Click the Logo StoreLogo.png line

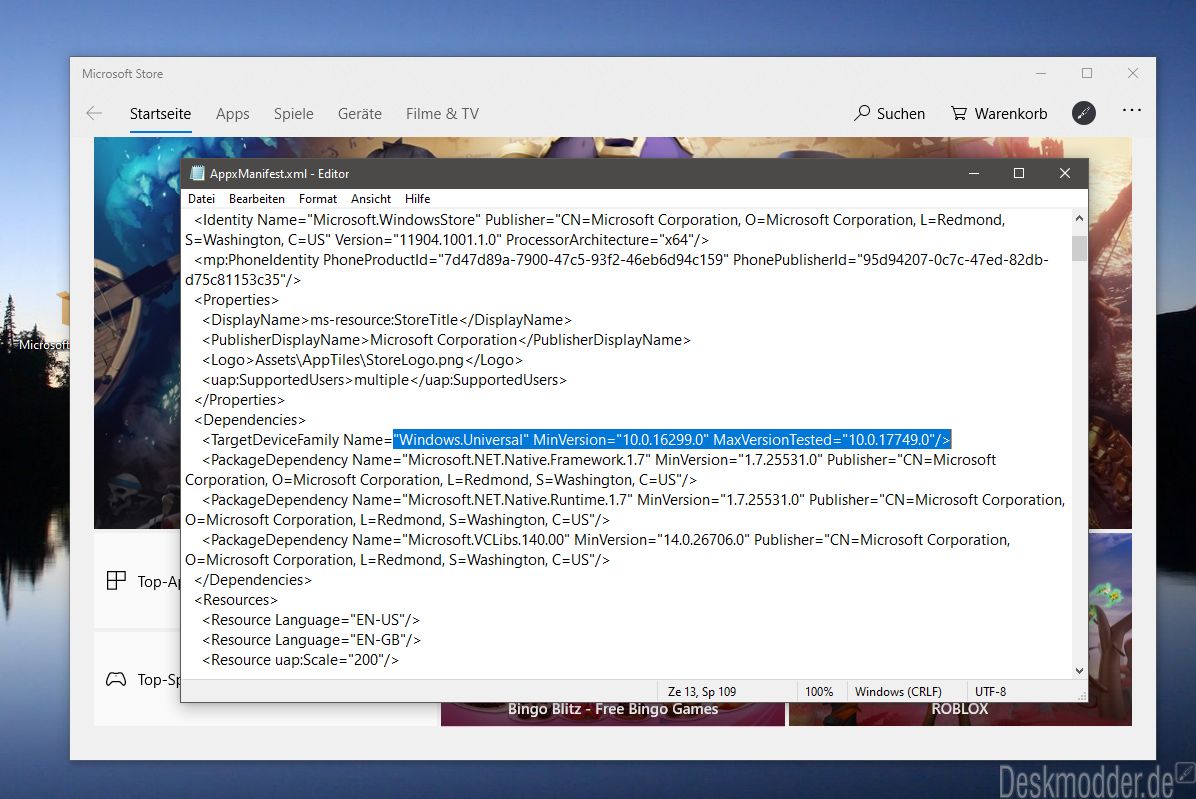pyautogui.click(x=362, y=360)
